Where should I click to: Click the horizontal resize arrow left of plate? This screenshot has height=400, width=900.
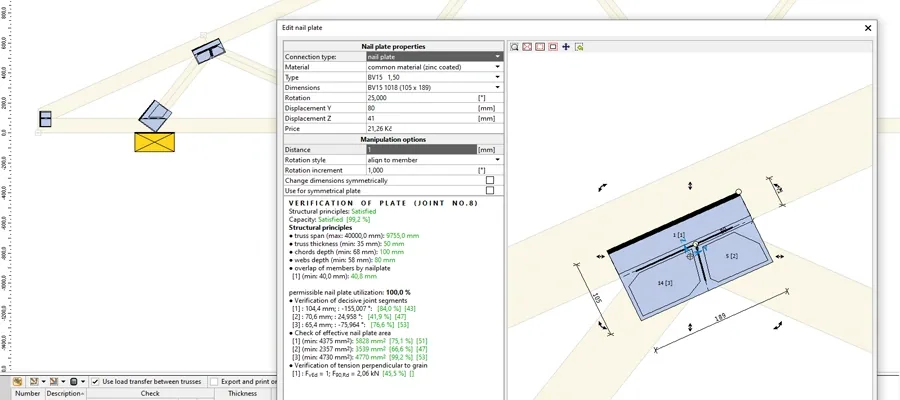click(x=600, y=257)
